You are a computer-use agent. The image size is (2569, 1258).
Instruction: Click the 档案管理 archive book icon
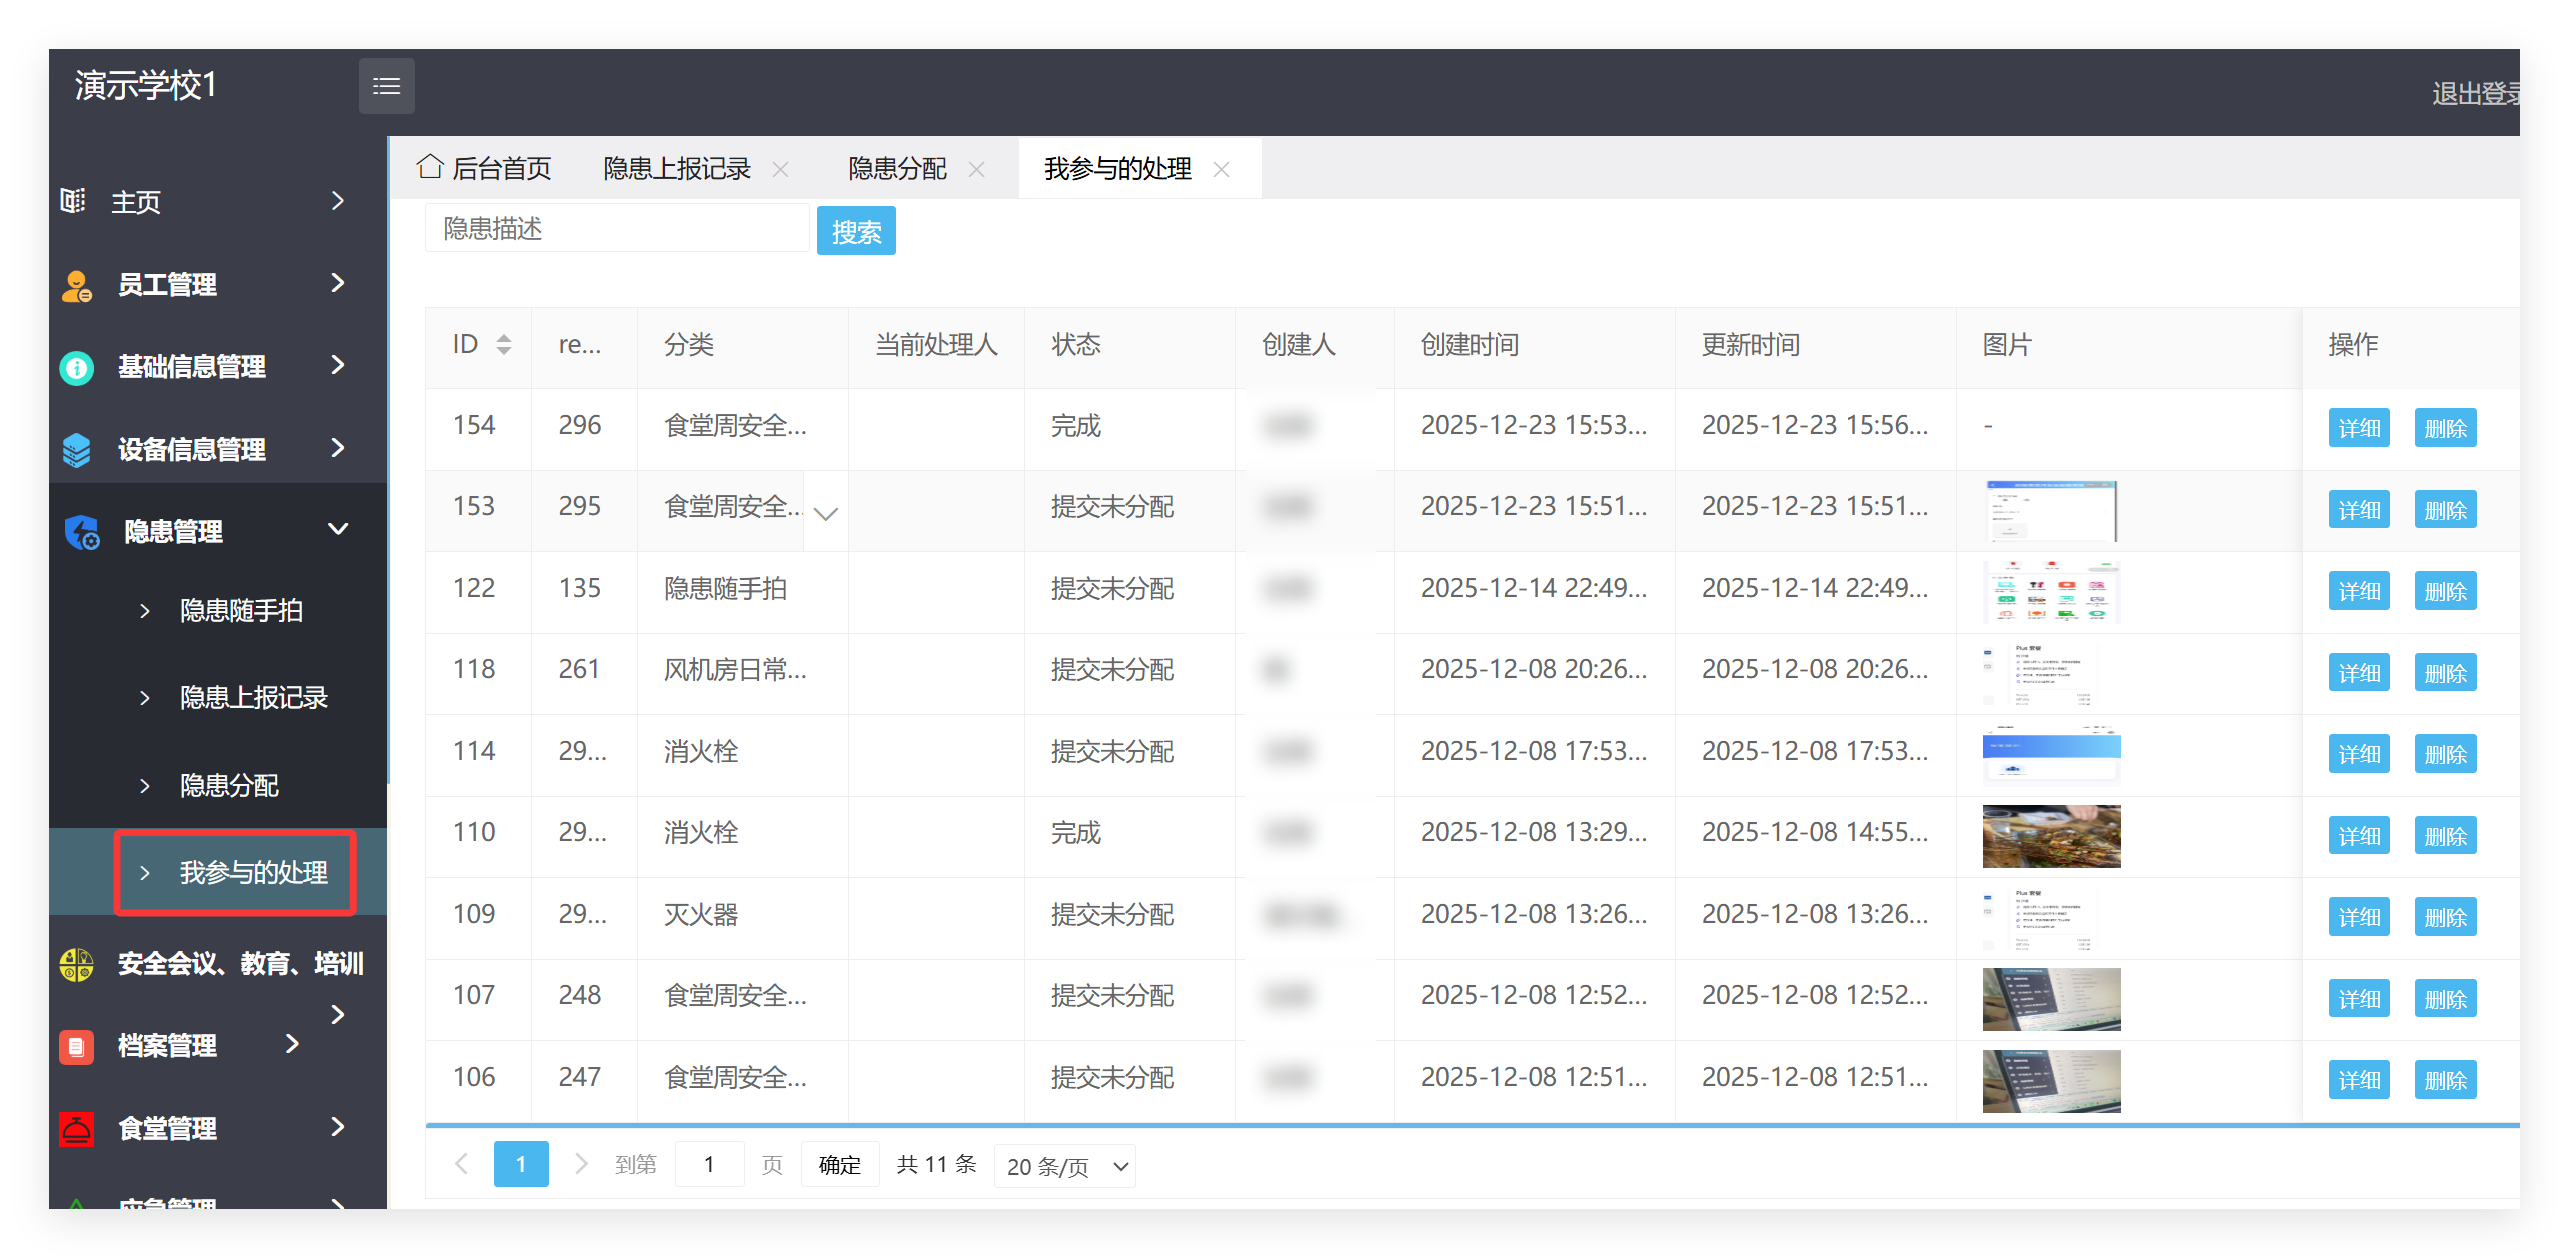point(75,1046)
